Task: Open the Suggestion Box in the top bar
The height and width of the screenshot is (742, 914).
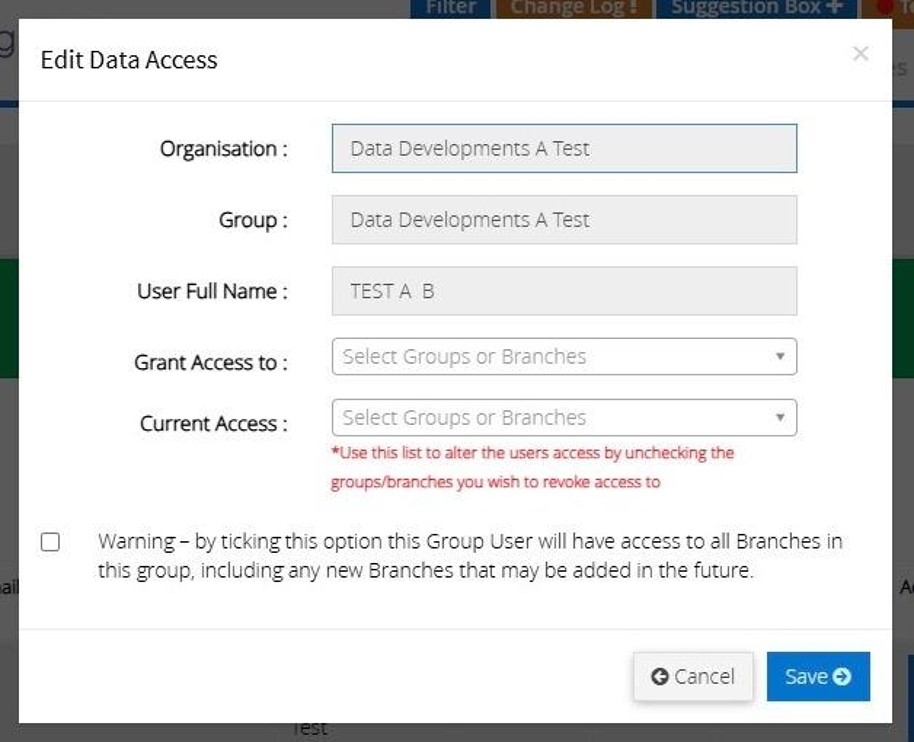Action: point(745,8)
